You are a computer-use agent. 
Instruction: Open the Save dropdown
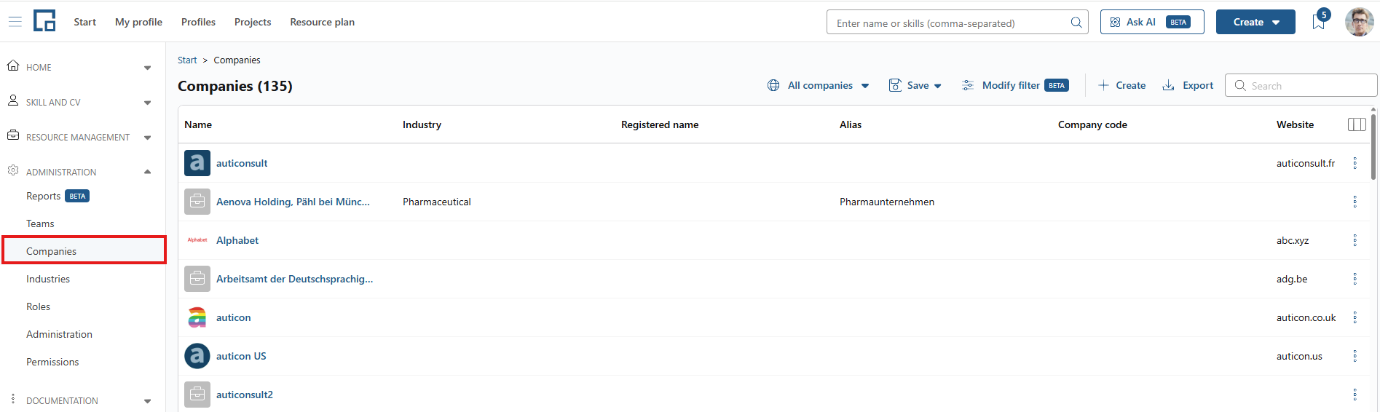pos(915,86)
